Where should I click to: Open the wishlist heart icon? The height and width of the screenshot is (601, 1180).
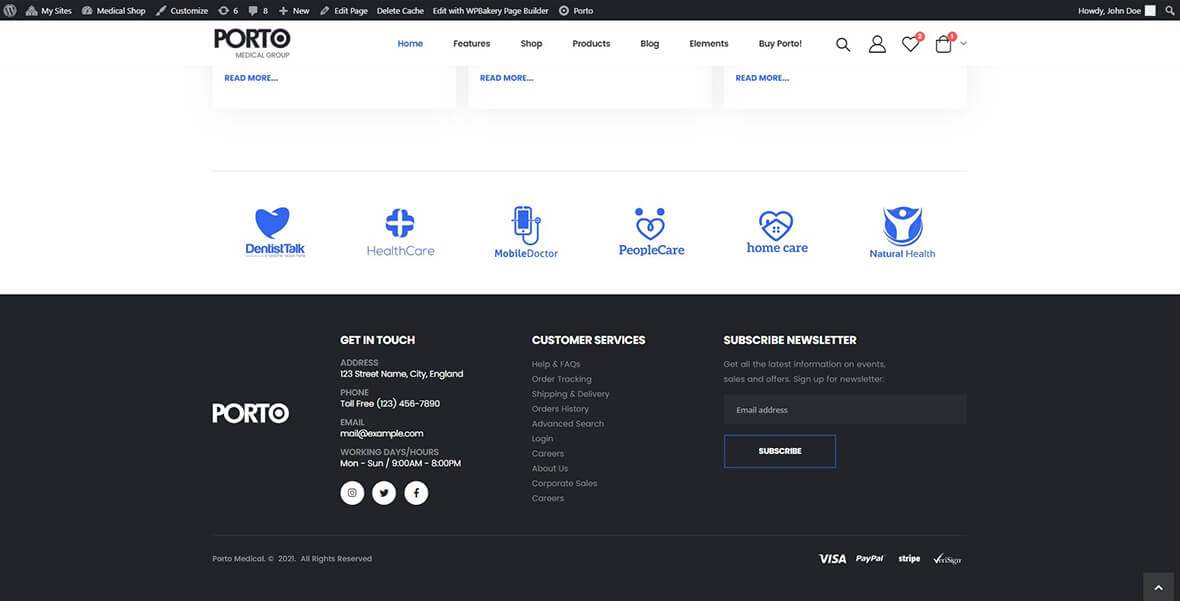910,44
